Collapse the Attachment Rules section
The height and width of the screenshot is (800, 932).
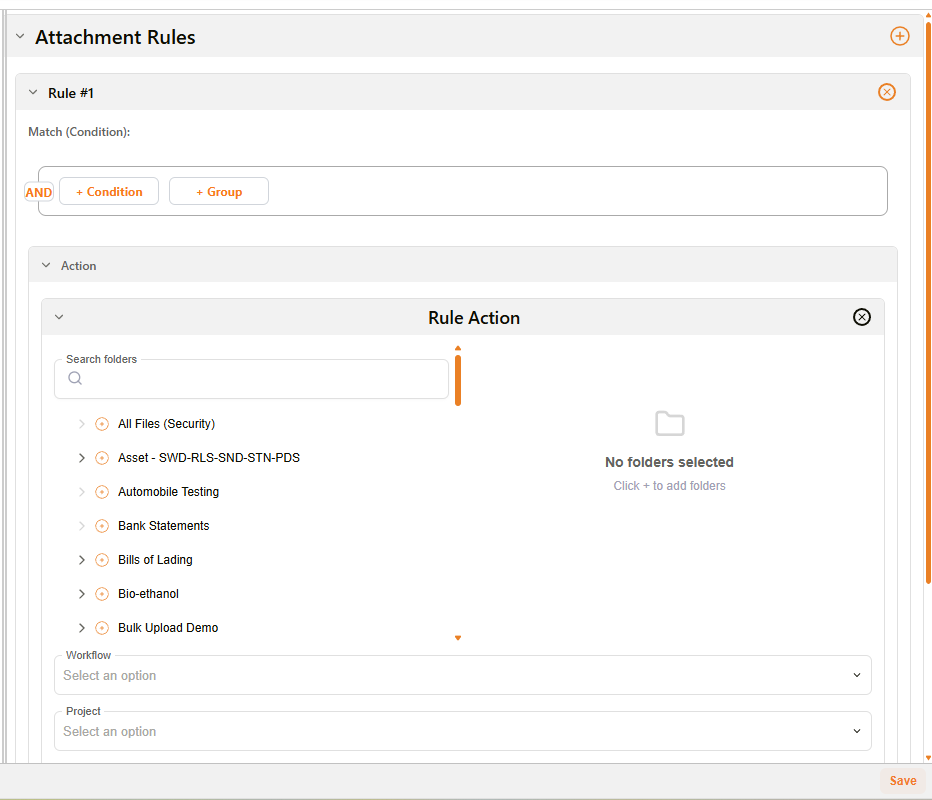click(x=20, y=36)
